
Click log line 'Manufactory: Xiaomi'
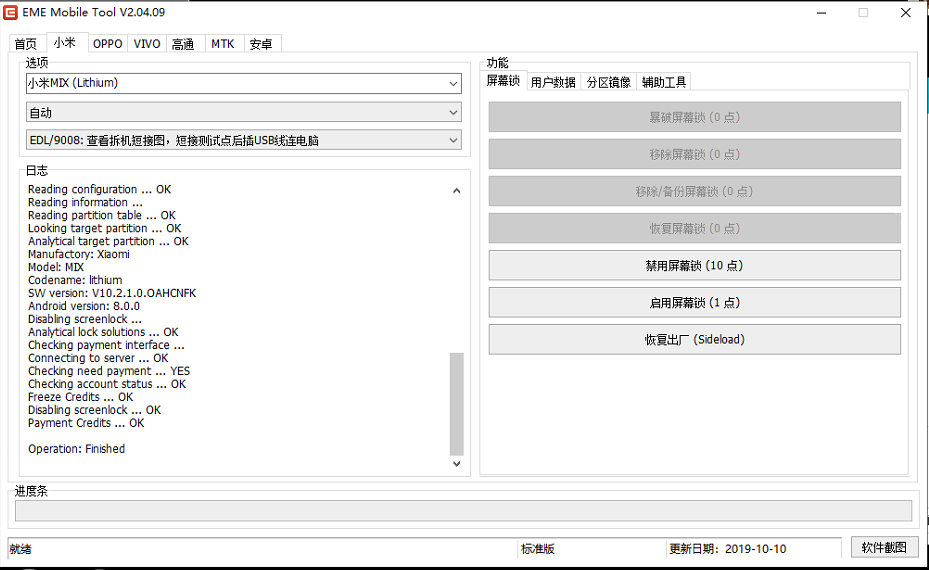click(79, 254)
